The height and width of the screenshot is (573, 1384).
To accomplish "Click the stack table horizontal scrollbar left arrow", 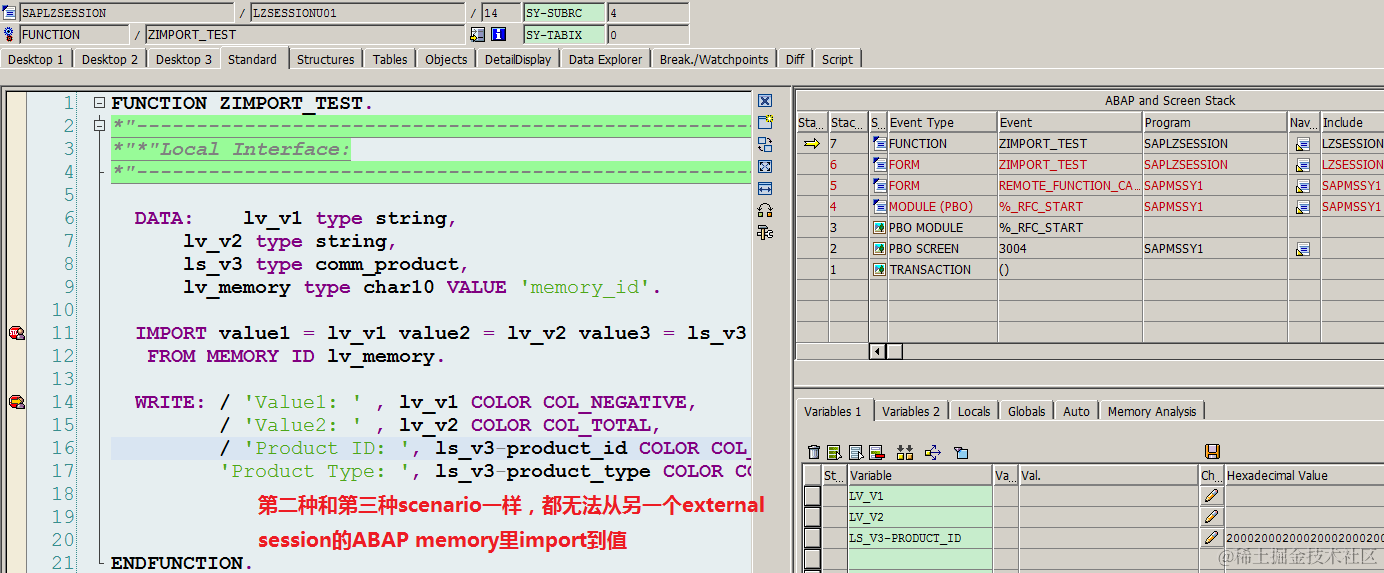I will (877, 351).
